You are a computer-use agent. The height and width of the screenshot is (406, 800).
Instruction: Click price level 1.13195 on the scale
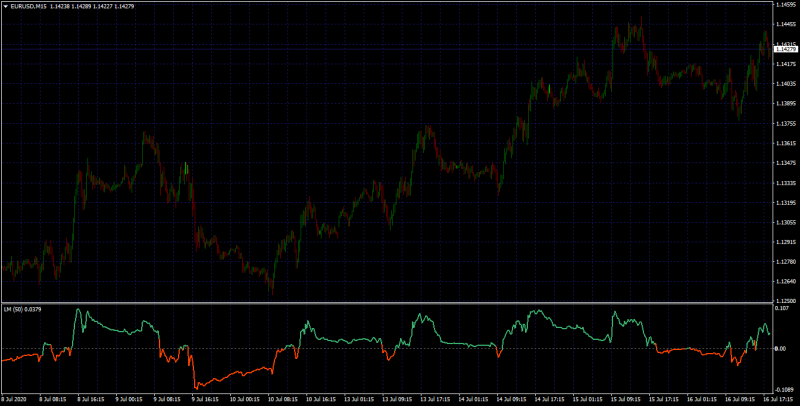pos(786,203)
